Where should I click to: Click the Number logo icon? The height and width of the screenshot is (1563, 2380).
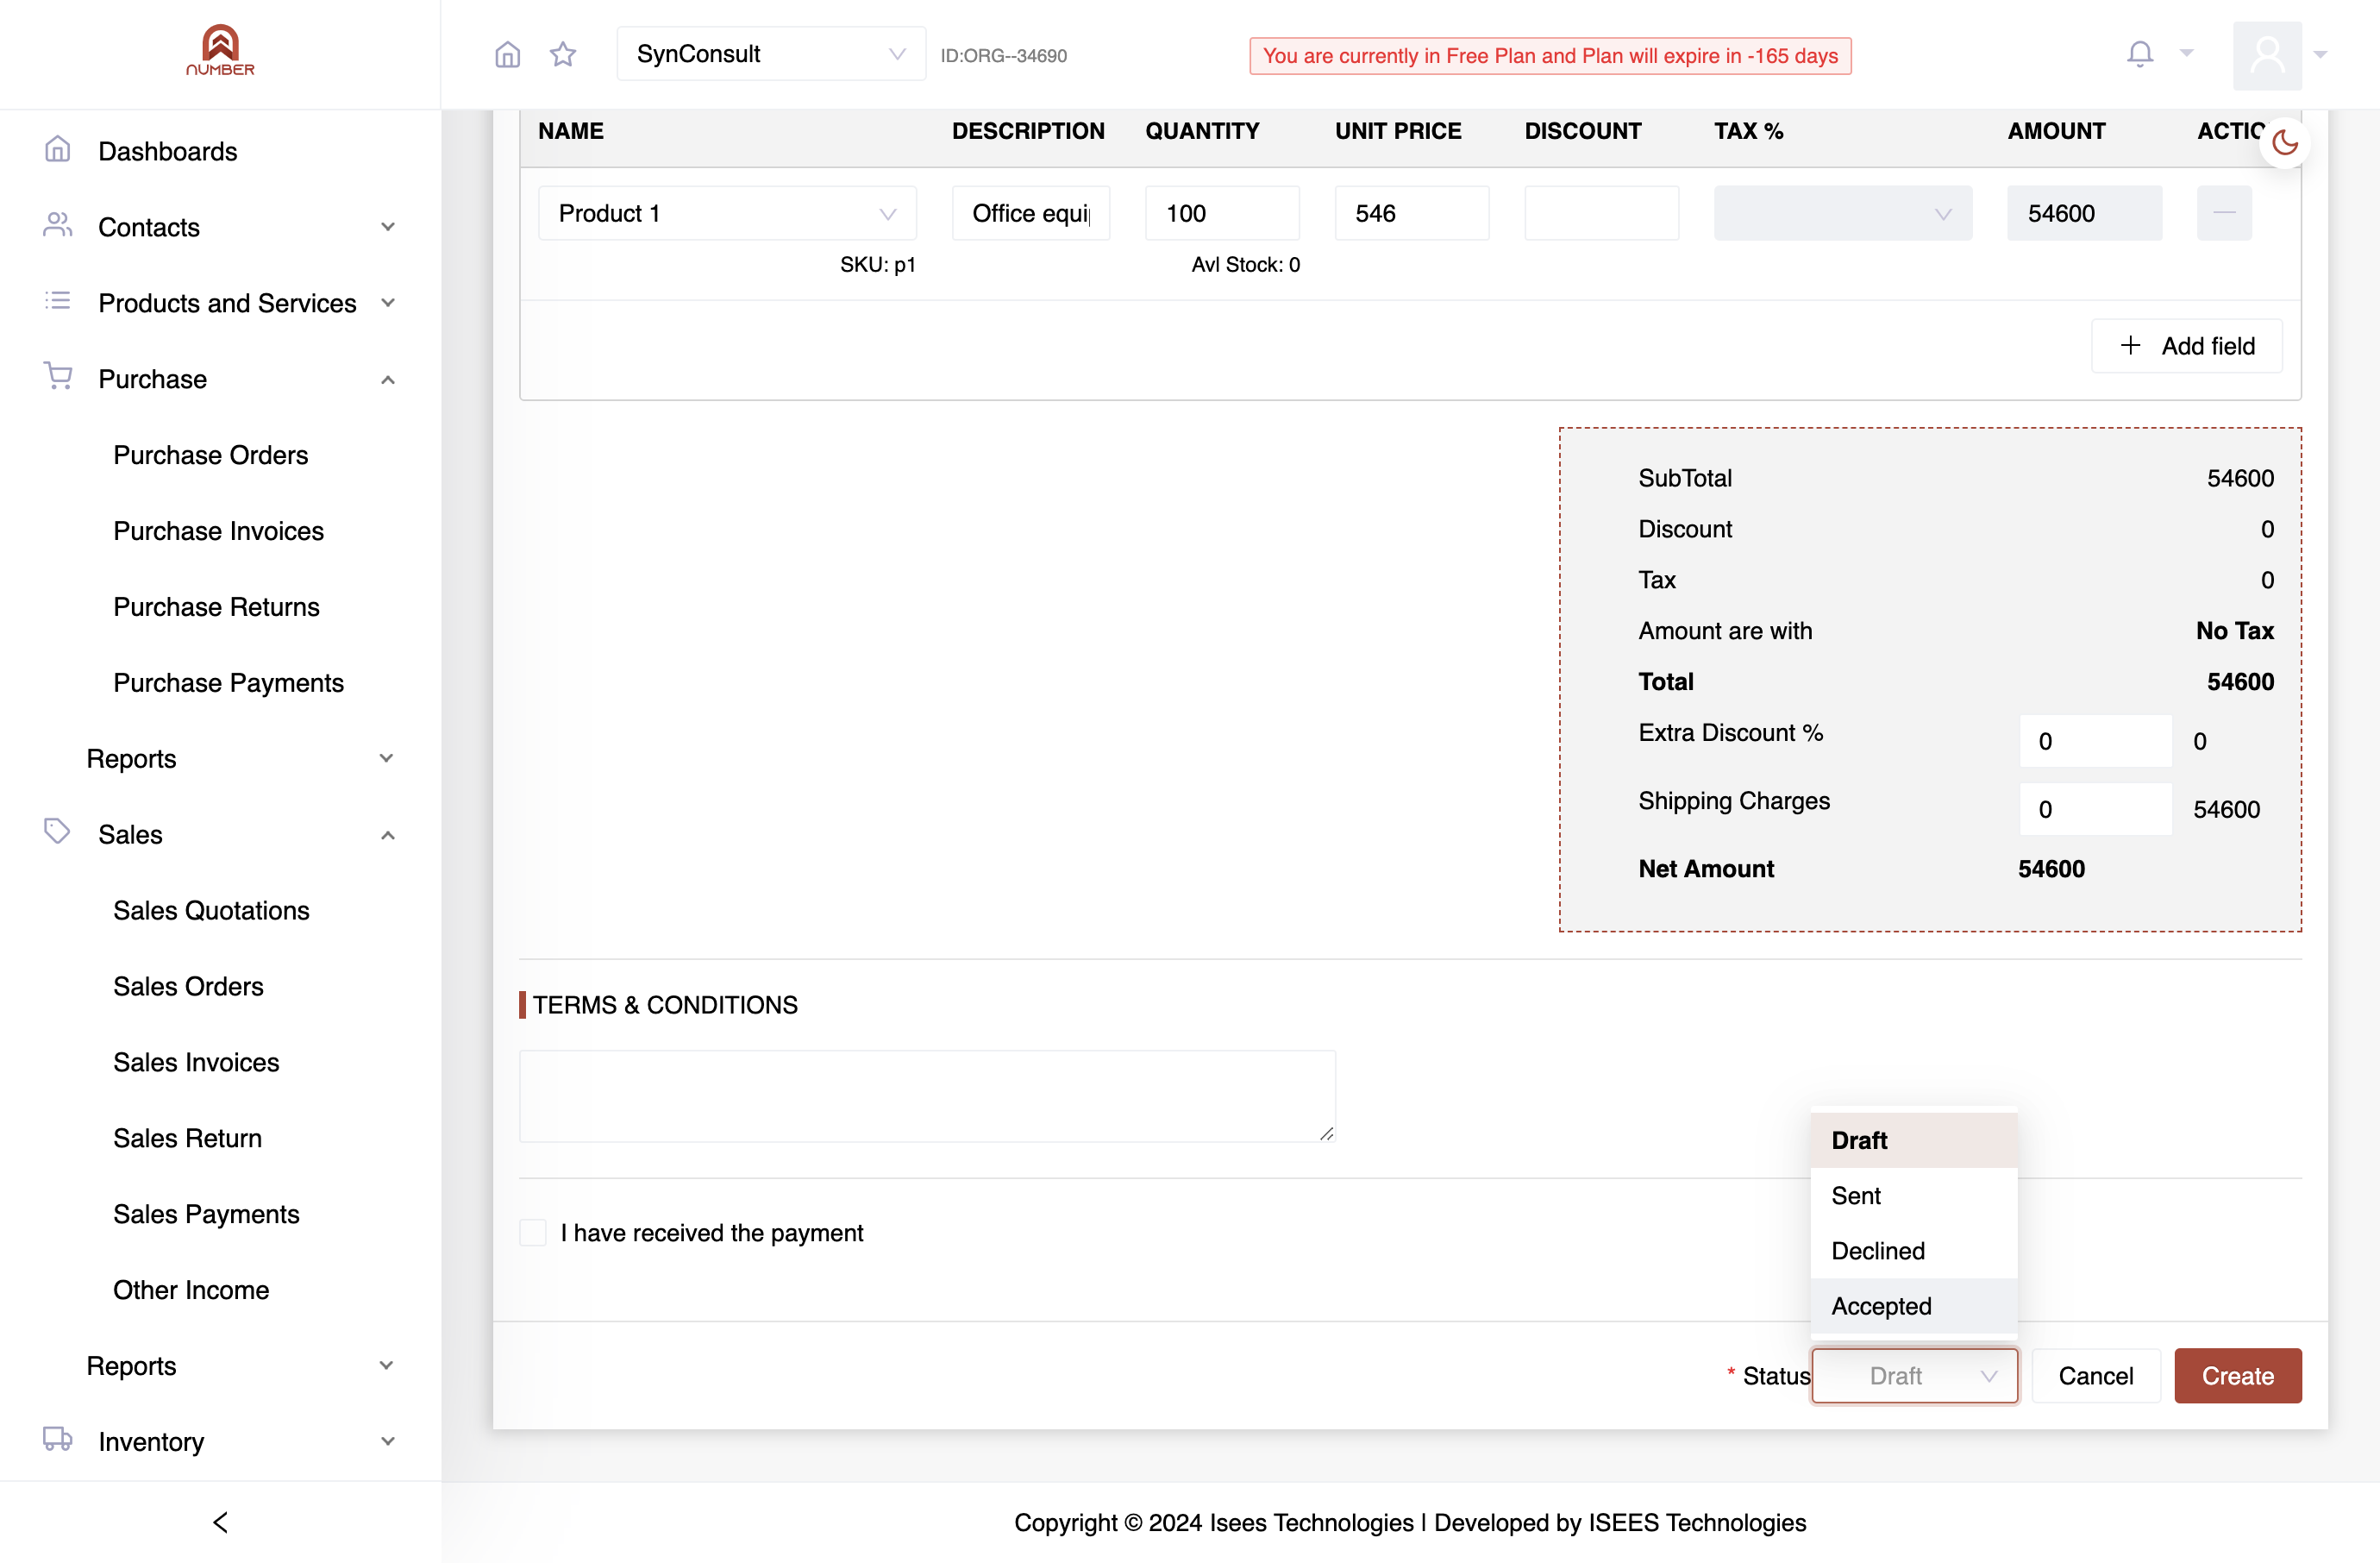tap(220, 49)
